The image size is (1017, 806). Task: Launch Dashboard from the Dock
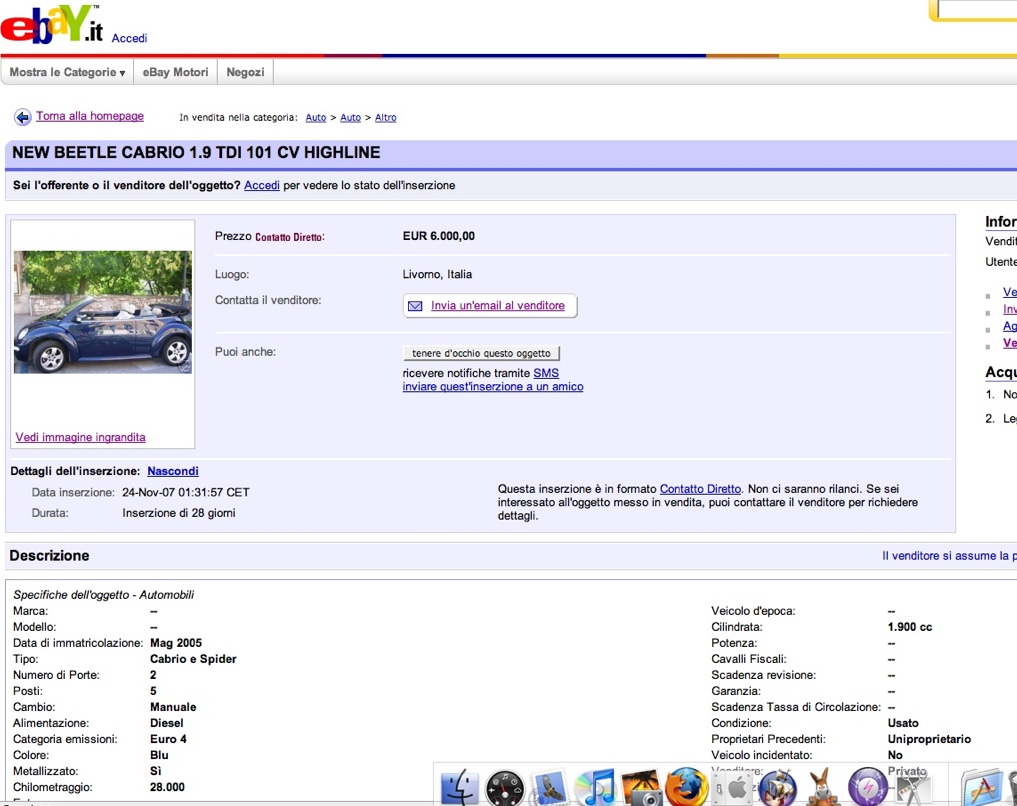505,787
